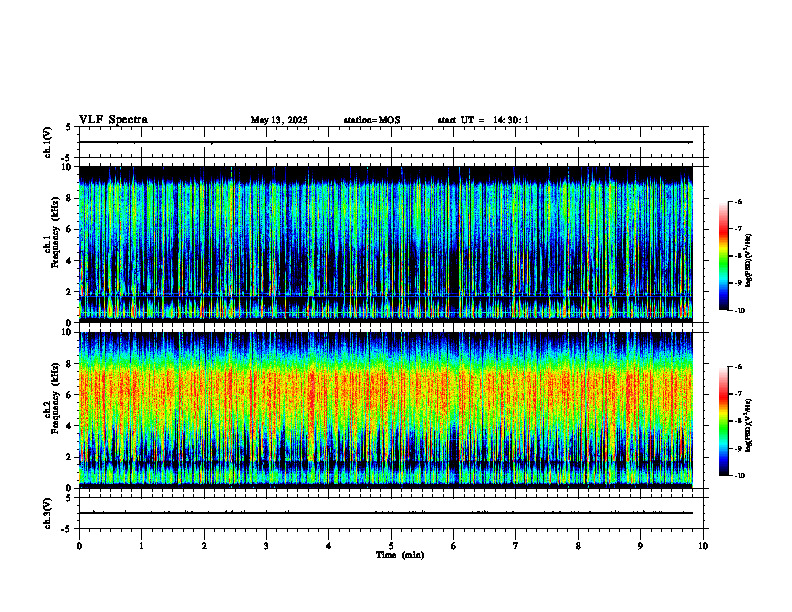Click the time axis tick label '0'

79,546
